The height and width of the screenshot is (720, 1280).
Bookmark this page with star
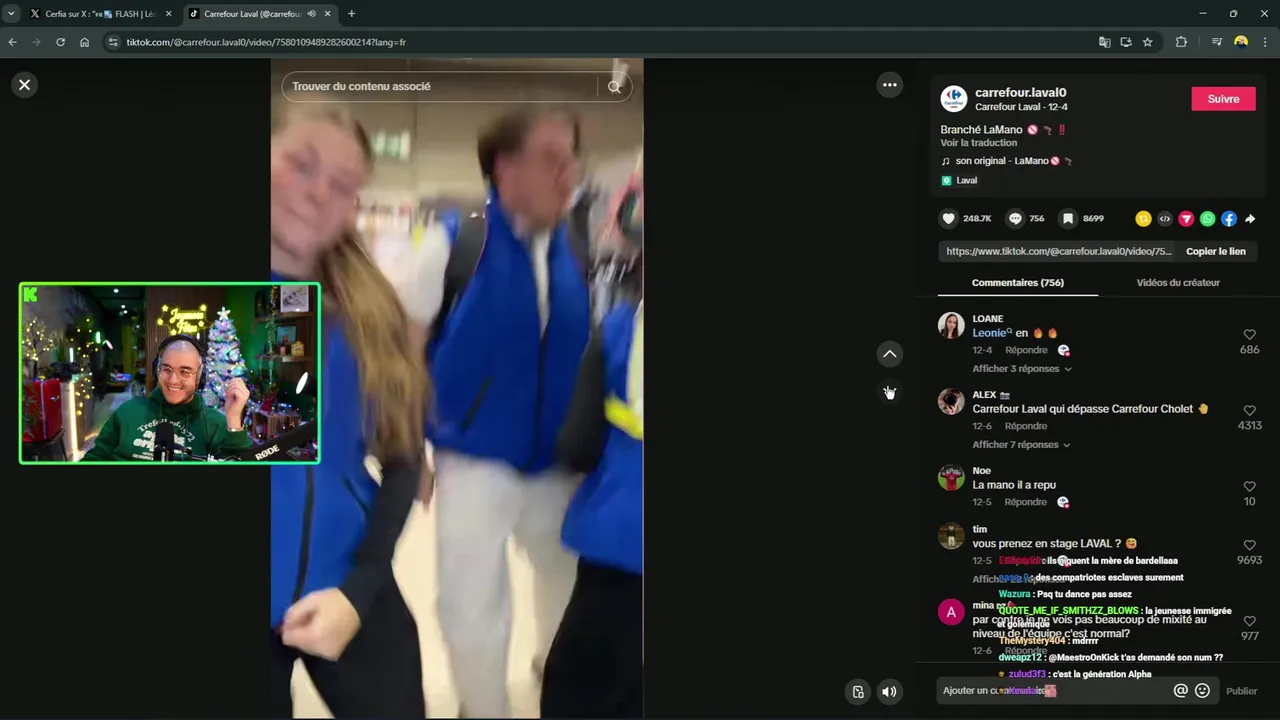point(1148,42)
